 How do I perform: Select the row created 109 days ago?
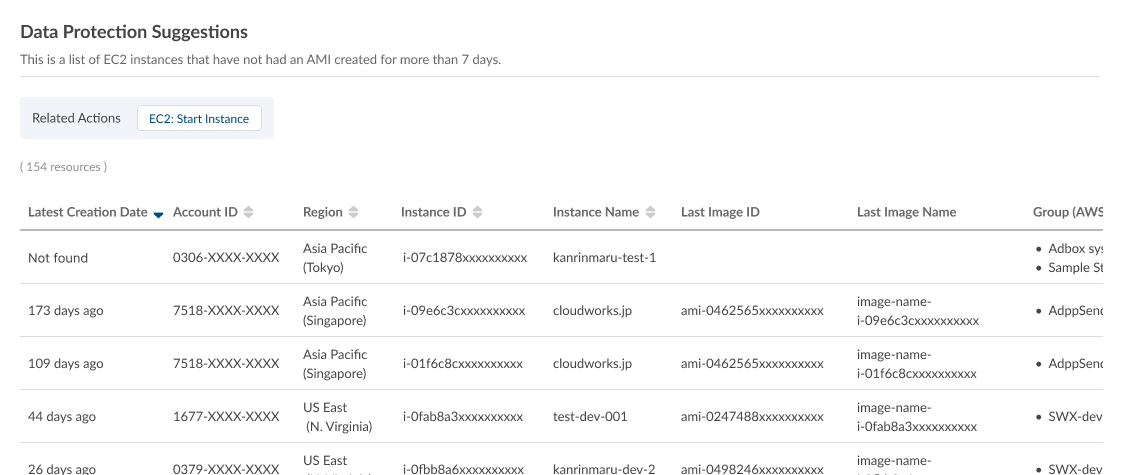tap(66, 364)
